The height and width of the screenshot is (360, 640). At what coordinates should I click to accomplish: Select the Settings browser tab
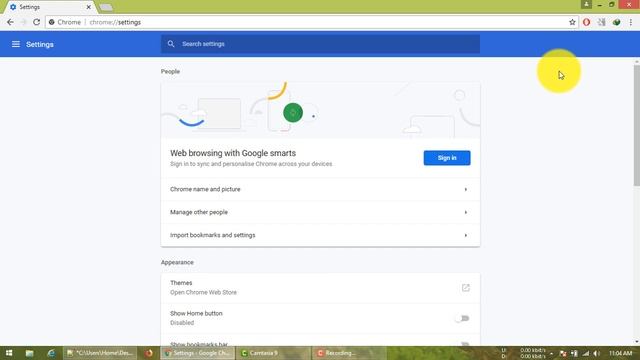point(49,7)
